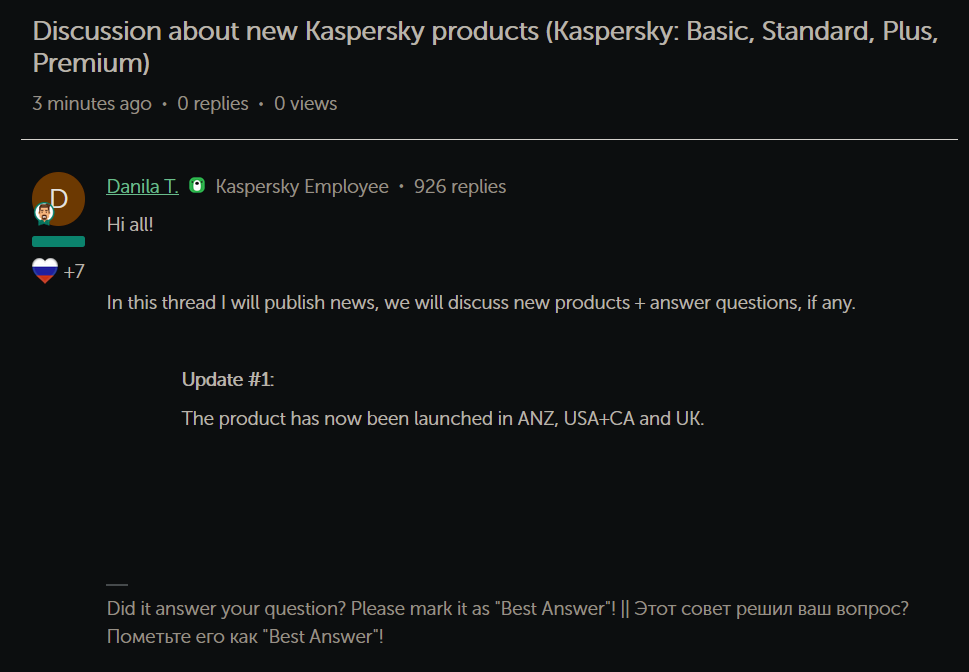
Task: Show the additional '+7' badges
Action: click(x=74, y=272)
